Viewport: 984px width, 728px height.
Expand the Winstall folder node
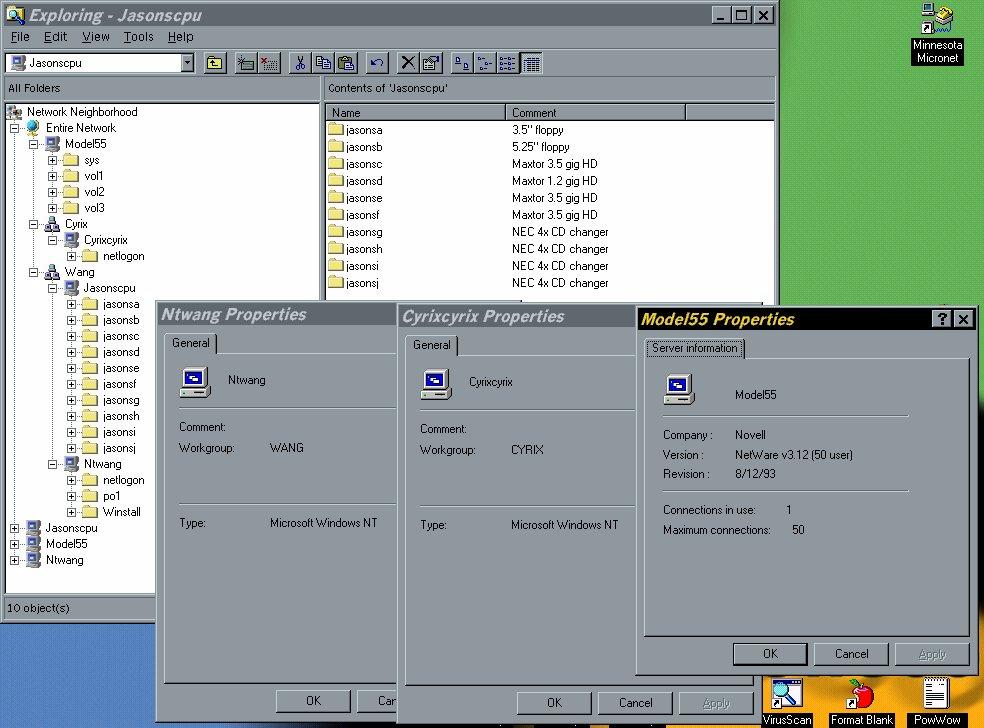pyautogui.click(x=72, y=512)
